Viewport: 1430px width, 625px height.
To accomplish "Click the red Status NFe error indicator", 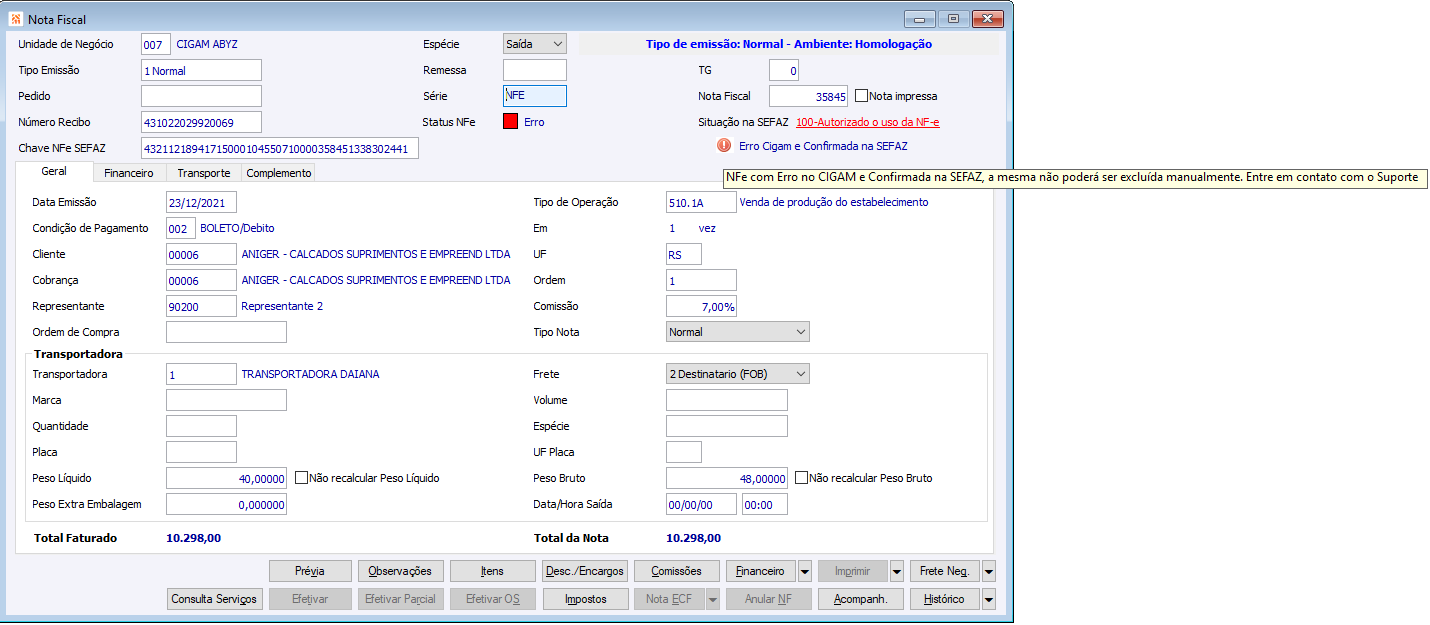I will click(x=510, y=122).
